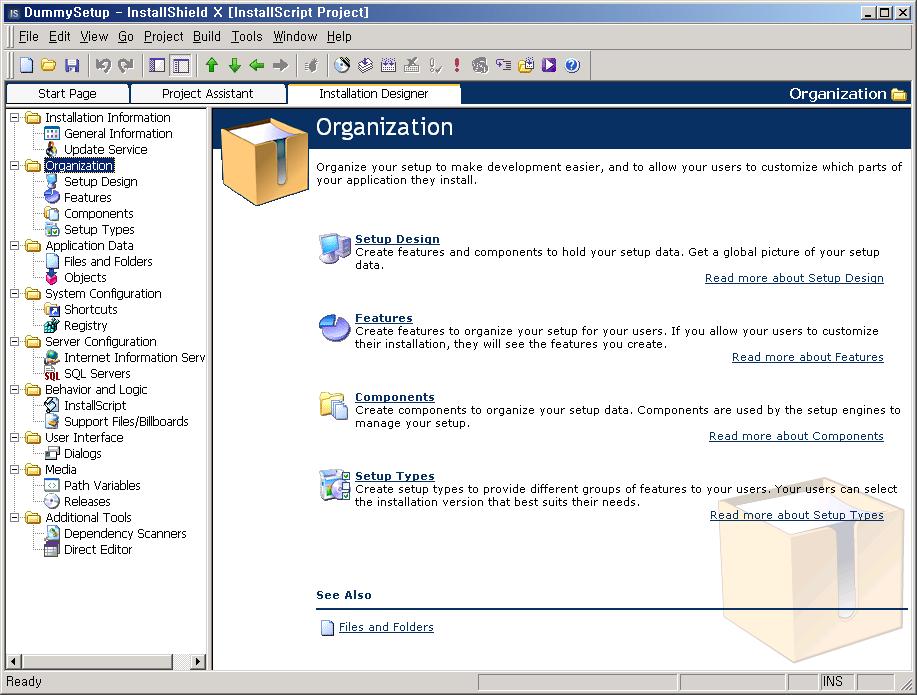Click the release wizard disc icon
917x695 pixels.
[342, 65]
